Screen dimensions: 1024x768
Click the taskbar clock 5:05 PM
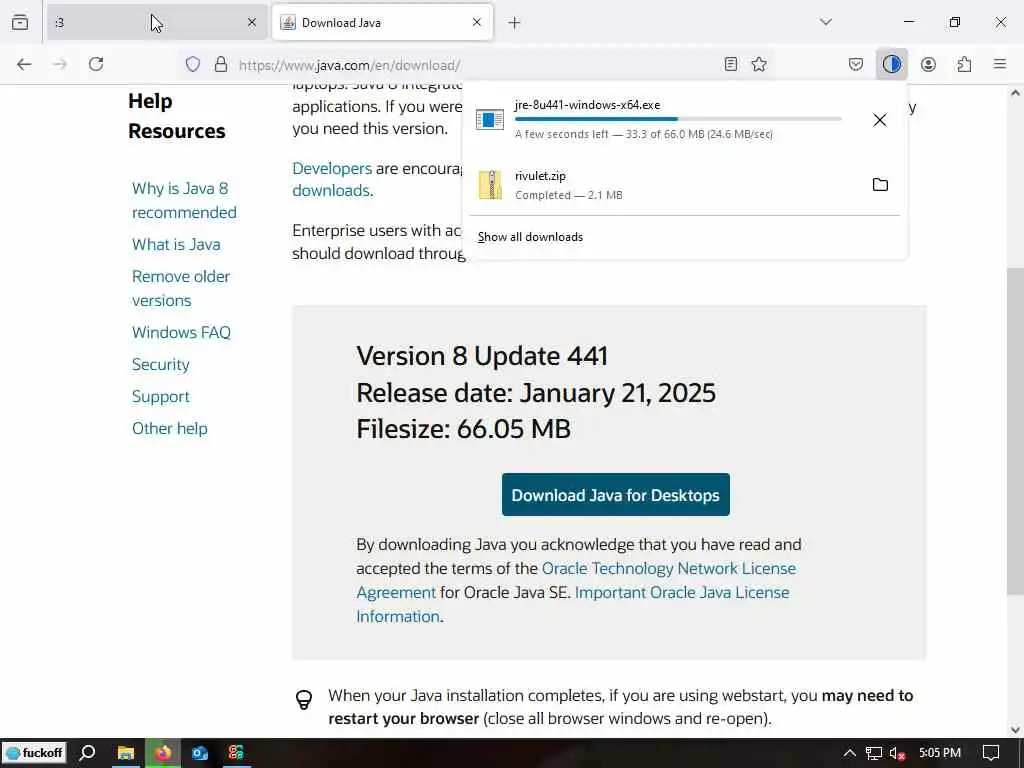click(x=940, y=753)
